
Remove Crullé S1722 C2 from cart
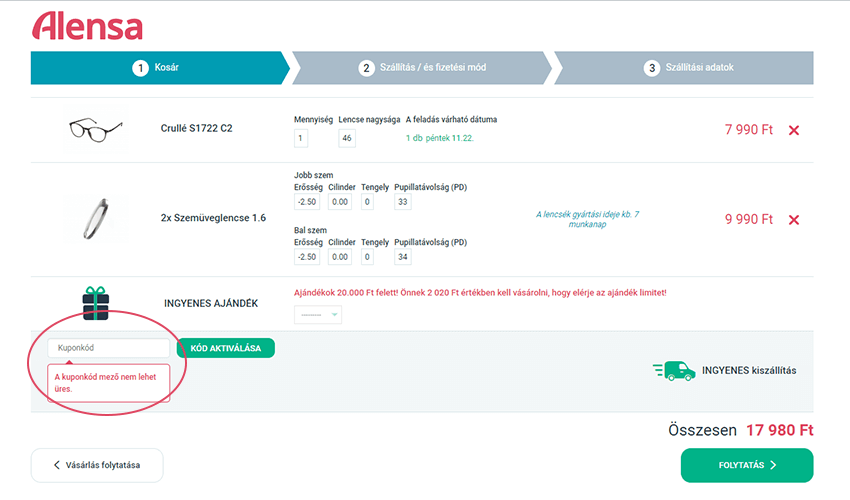794,130
